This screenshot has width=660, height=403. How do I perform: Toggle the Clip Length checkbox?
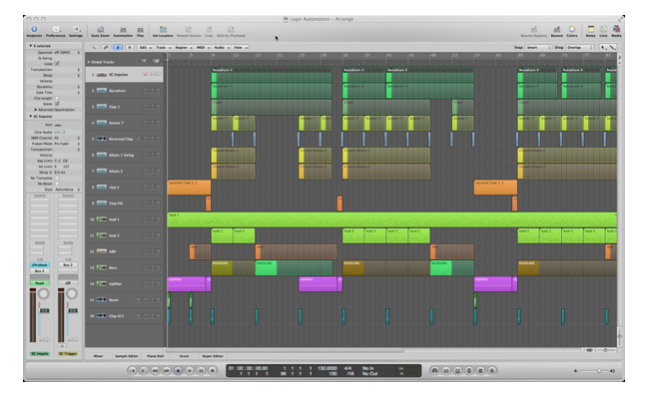[x=57, y=98]
